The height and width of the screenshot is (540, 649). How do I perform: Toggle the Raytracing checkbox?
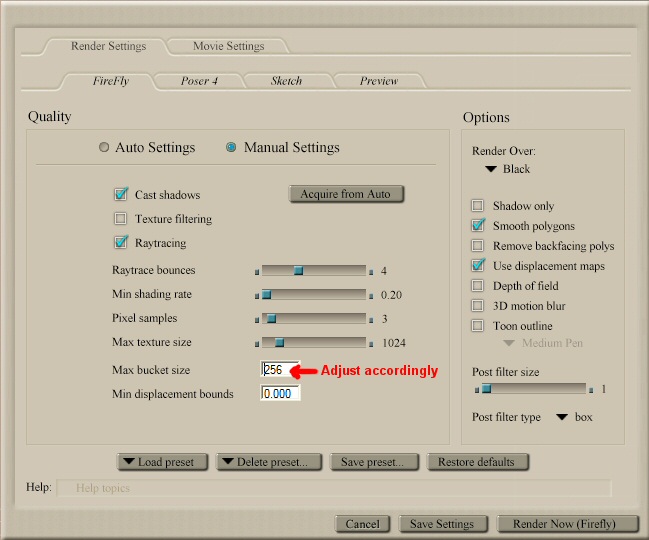pos(121,242)
